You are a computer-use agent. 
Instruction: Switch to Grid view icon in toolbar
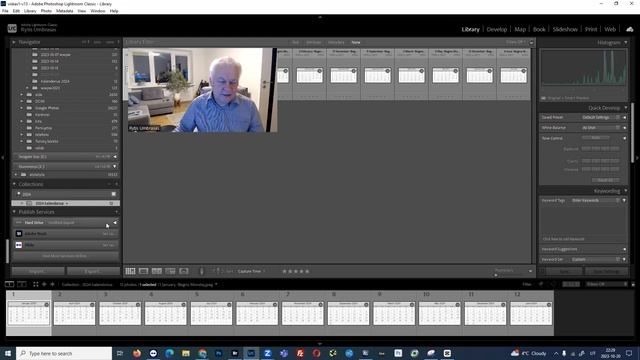pos(130,271)
